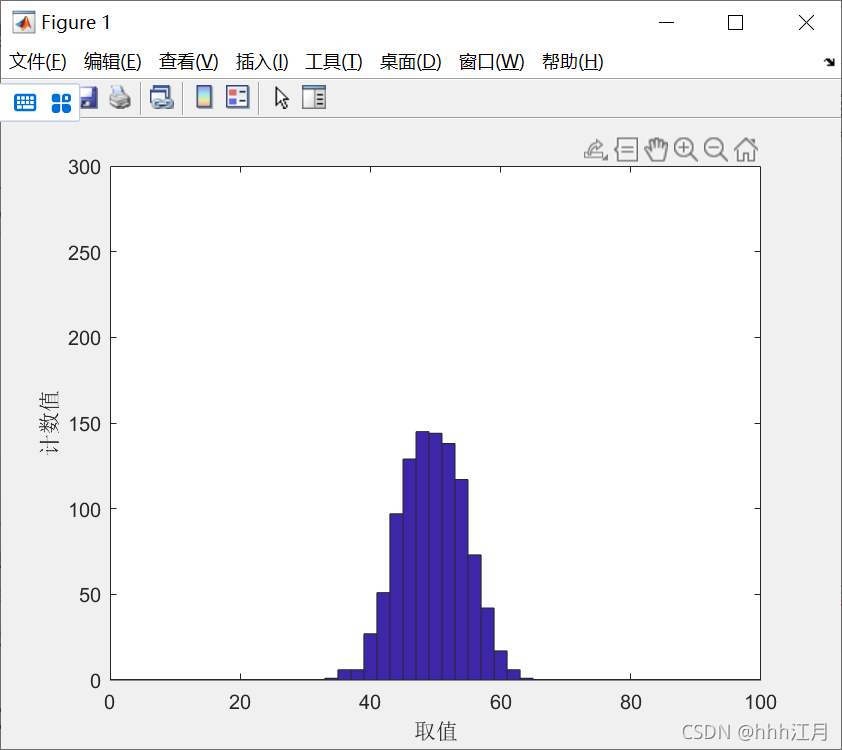Screen dimensions: 842x750
Task: Open the 查看(V) menu
Action: [x=188, y=62]
